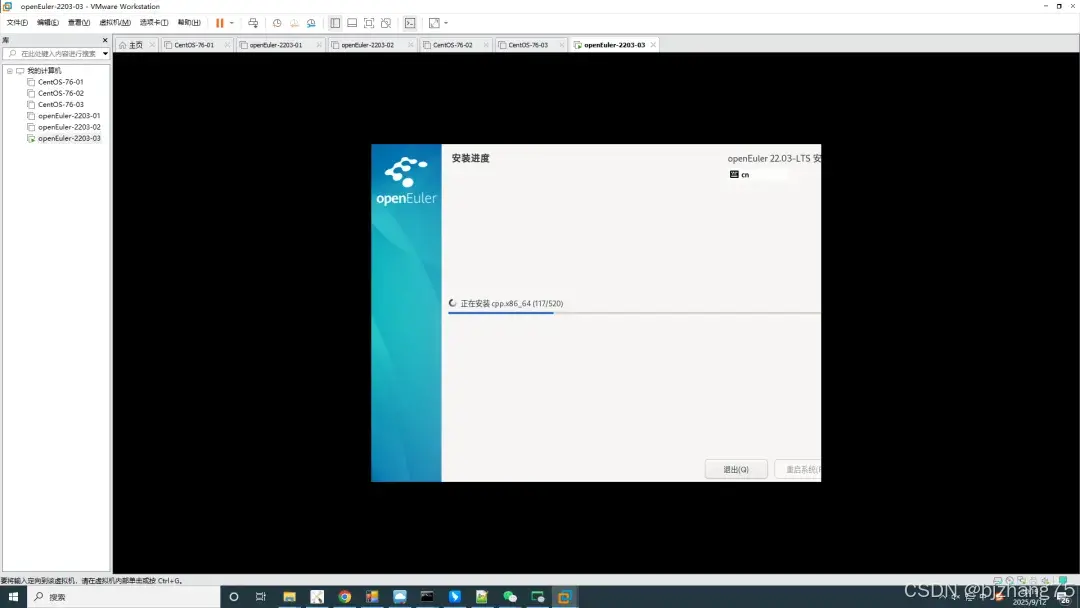1080x608 pixels.
Task: Revert the VM to its snapshot
Action: pos(294,22)
